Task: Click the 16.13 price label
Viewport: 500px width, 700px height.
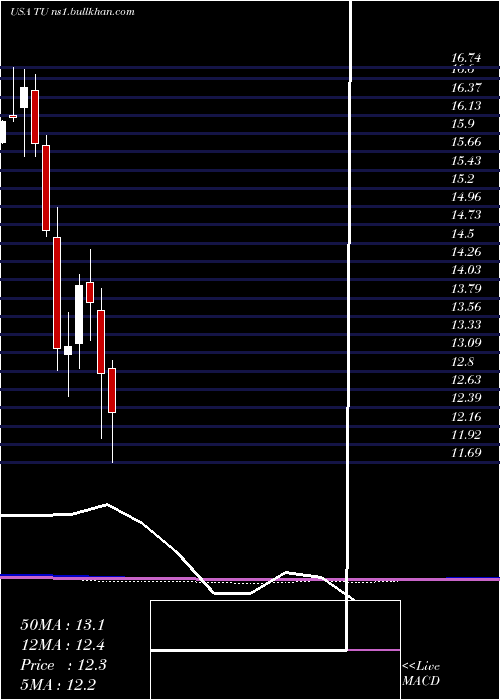Action: click(466, 106)
